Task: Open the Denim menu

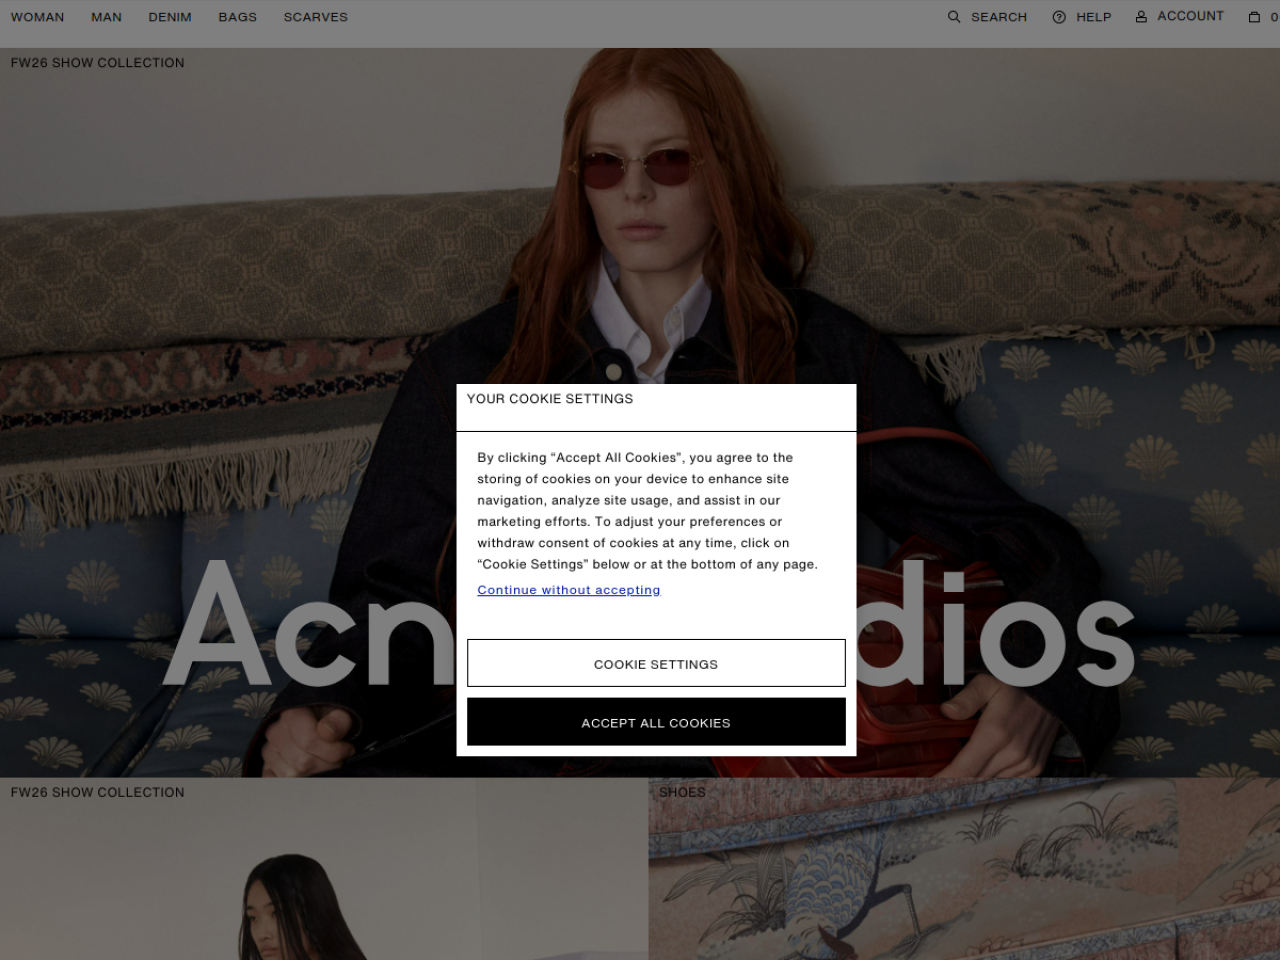Action: (170, 17)
